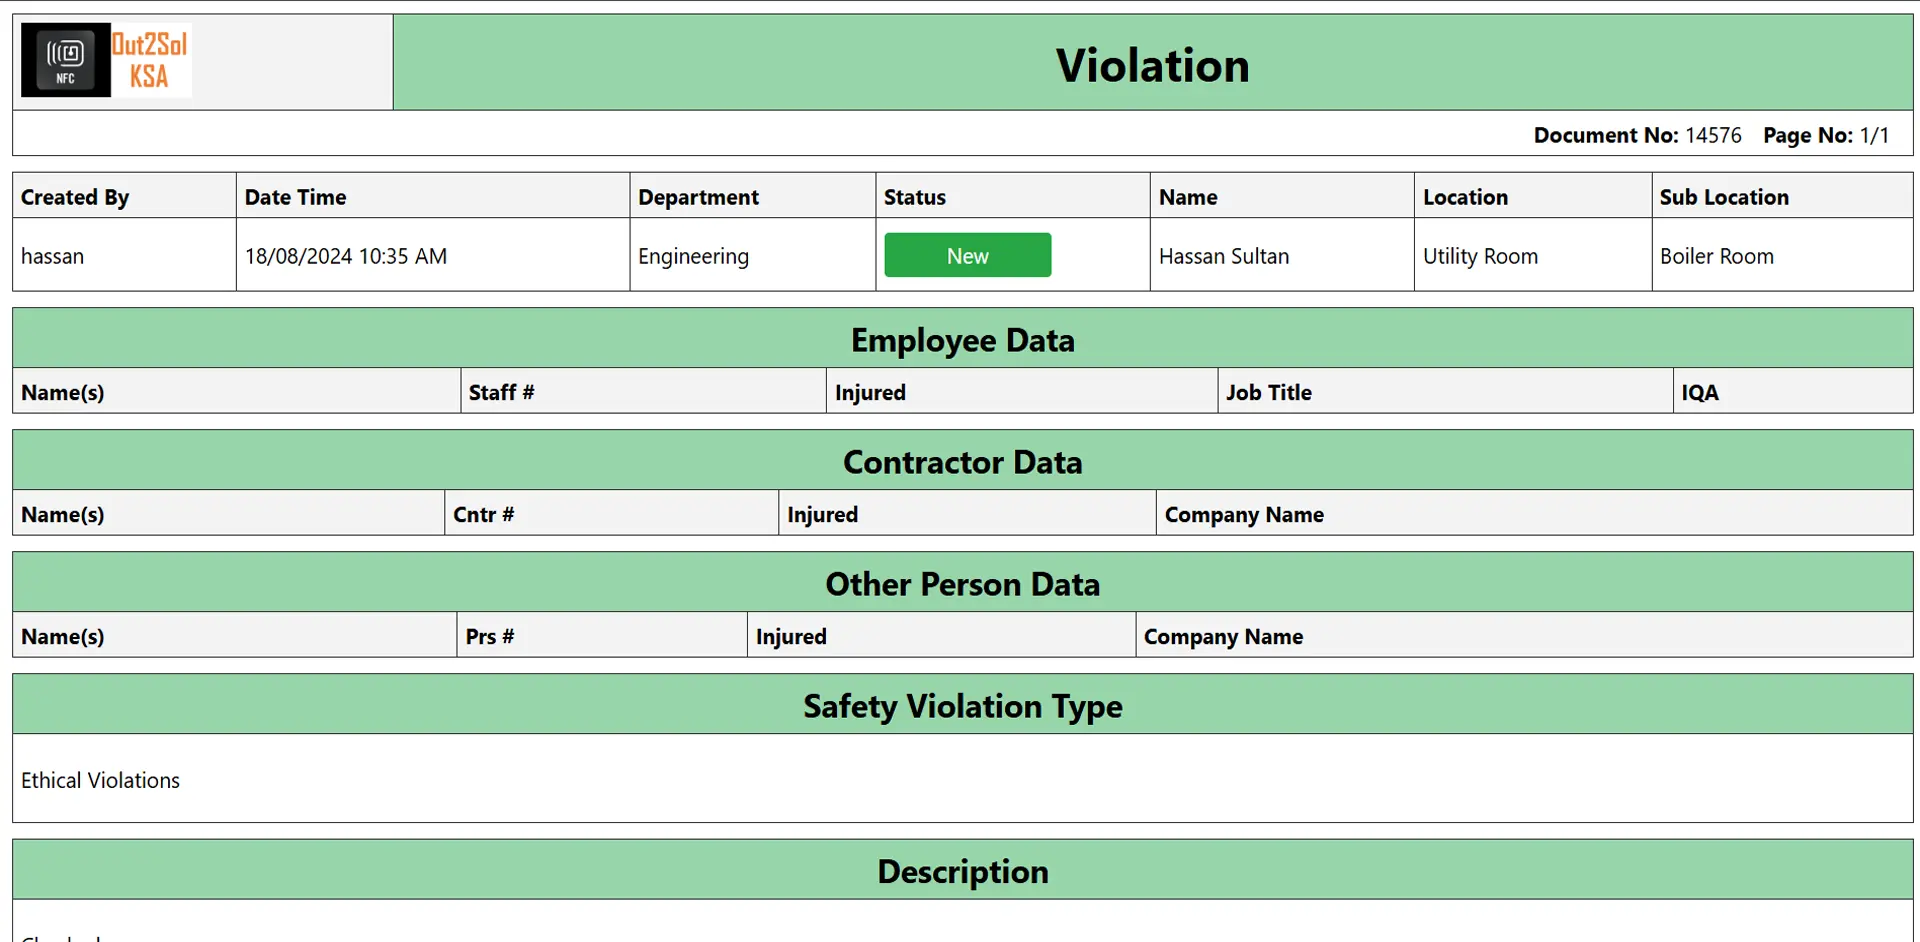Click the Employee Data section header
This screenshot has height=942, width=1920.
[962, 340]
